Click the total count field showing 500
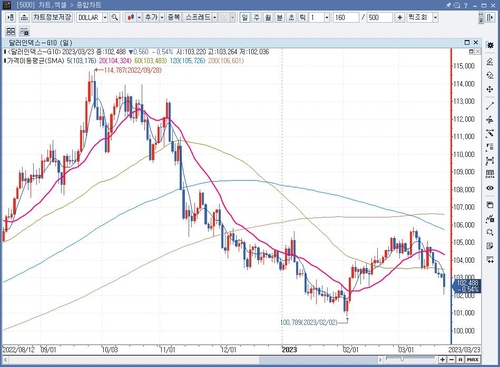 point(380,17)
